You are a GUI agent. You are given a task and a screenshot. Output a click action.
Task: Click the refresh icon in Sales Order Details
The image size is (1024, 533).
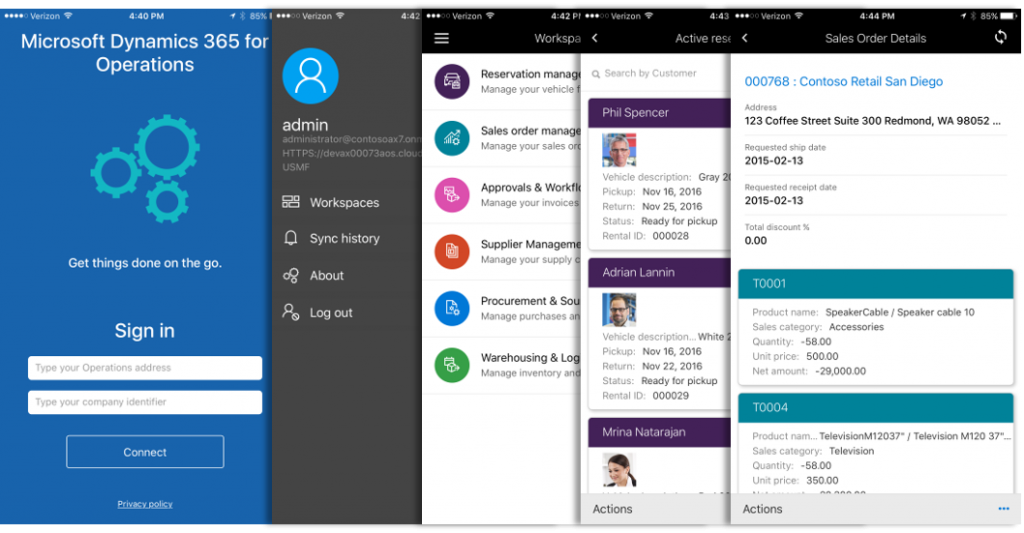click(x=1000, y=37)
